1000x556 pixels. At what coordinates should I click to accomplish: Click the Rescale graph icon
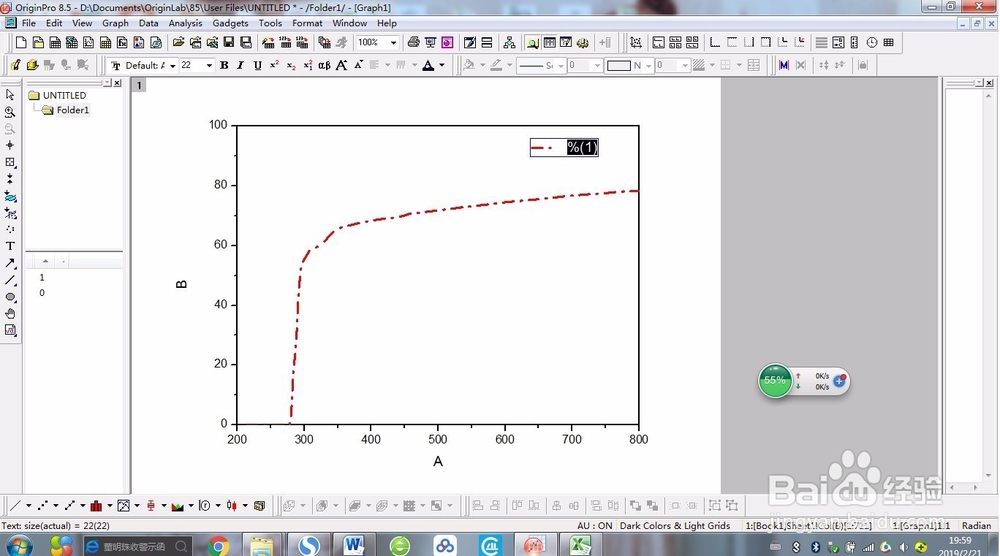635,43
